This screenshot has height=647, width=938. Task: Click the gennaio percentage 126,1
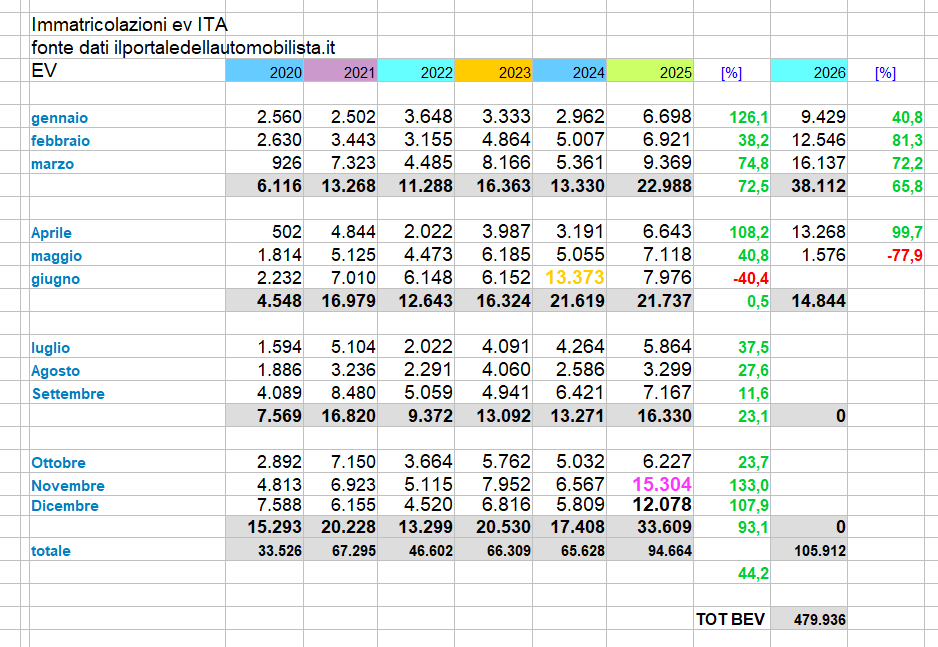point(749,117)
